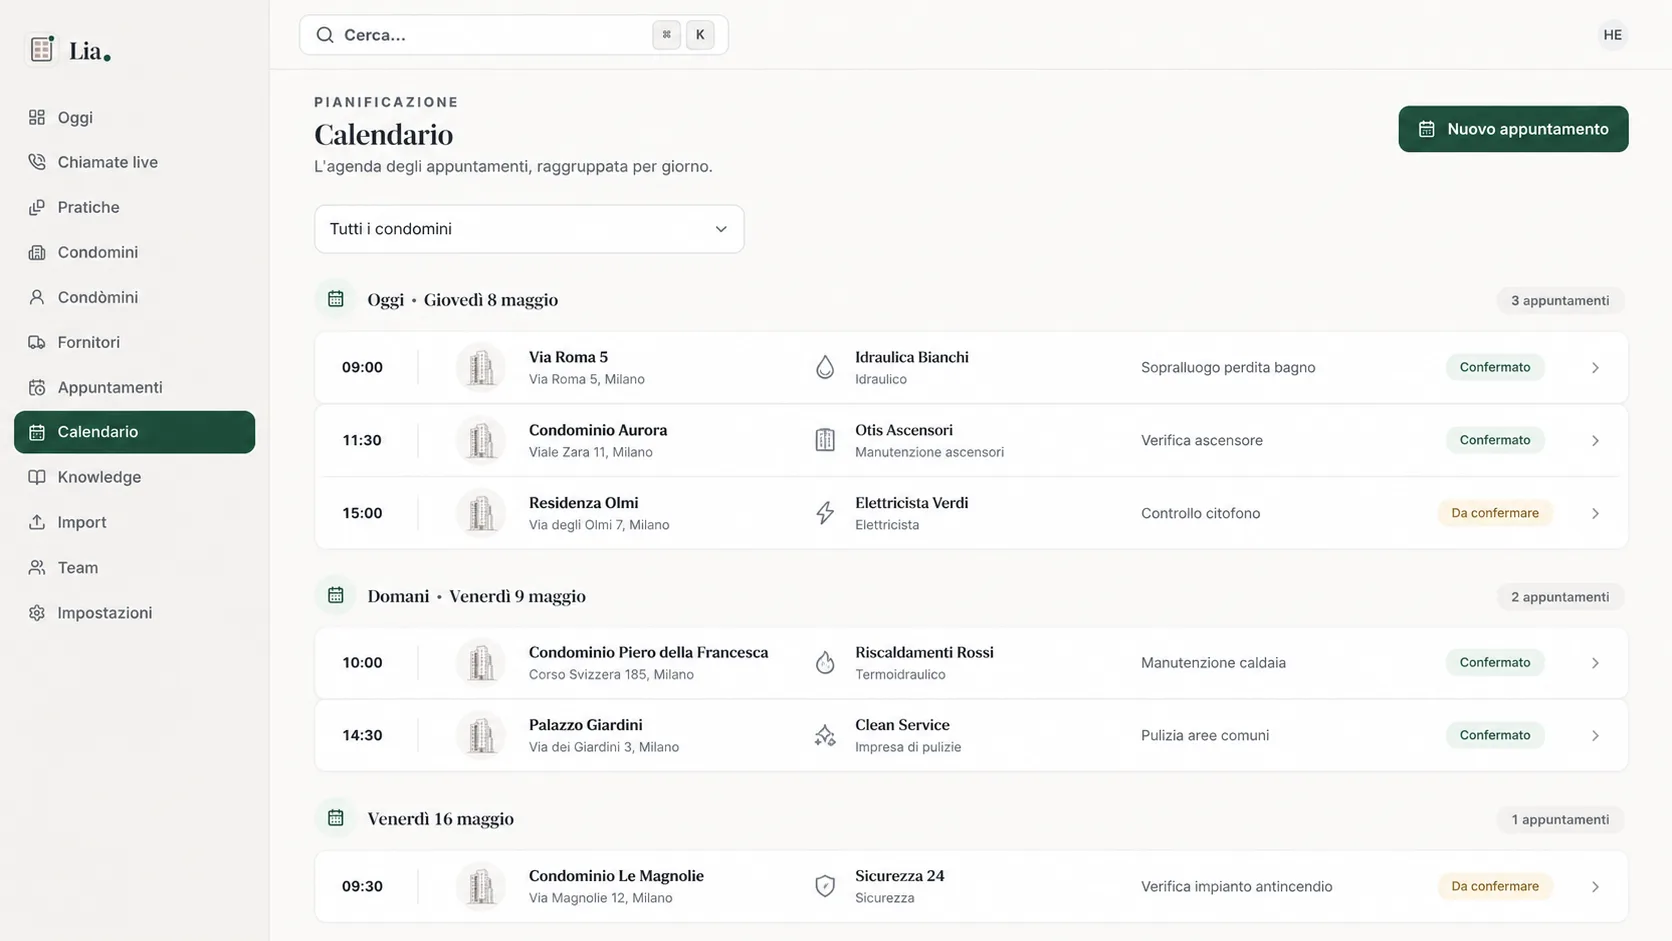Click the Controllo citofono description

click(x=1201, y=513)
